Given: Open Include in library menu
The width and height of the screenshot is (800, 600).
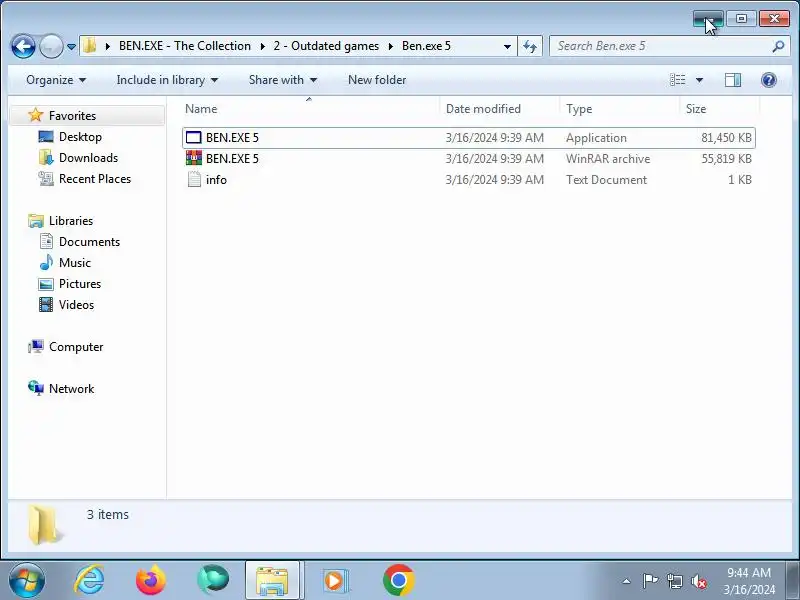Looking at the screenshot, I should point(167,80).
